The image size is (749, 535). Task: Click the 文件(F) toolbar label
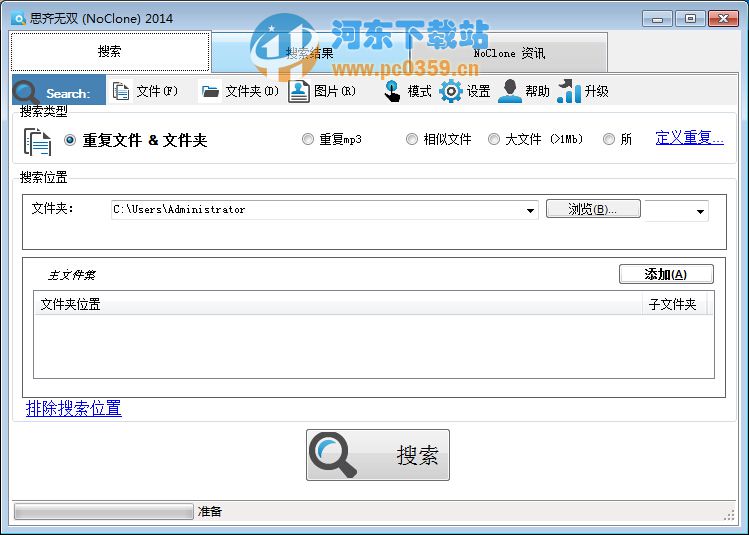(x=157, y=91)
